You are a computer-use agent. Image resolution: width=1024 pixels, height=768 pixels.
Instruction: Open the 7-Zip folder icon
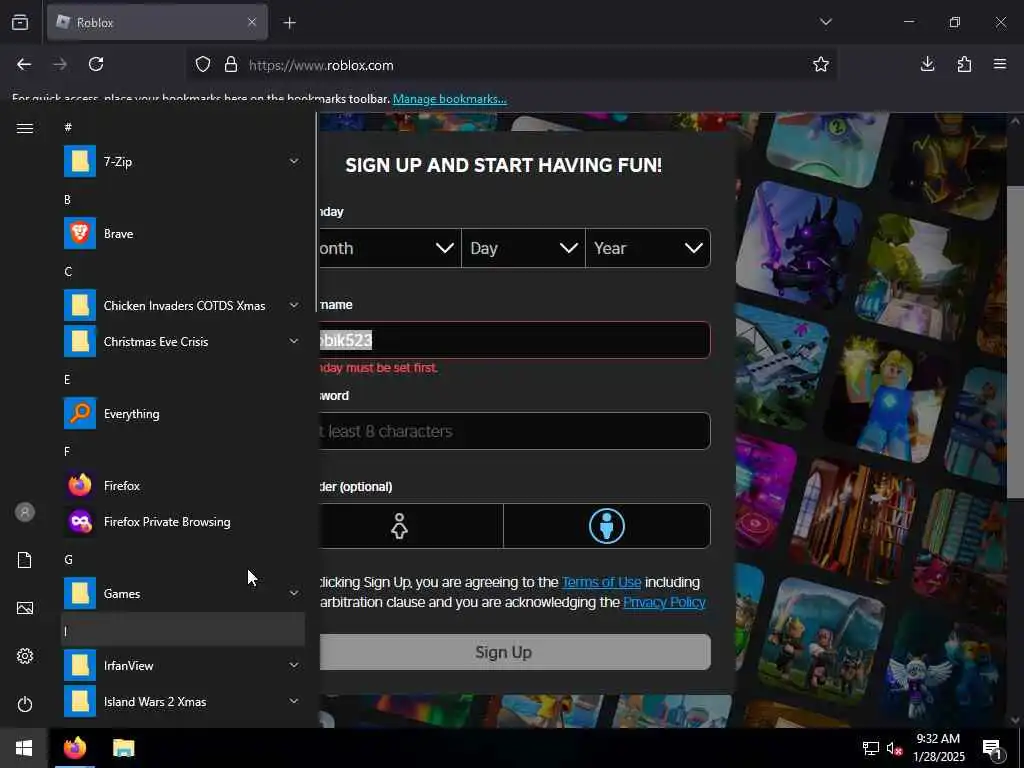(x=80, y=161)
